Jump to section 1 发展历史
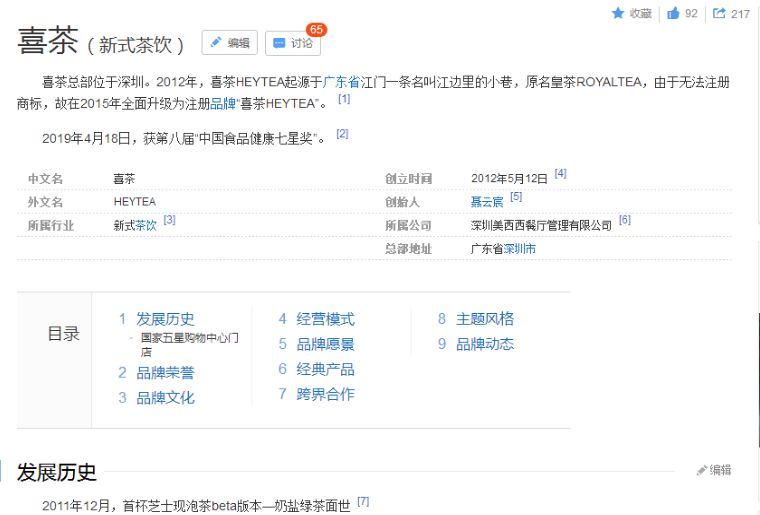This screenshot has height=515, width=760. pos(165,319)
